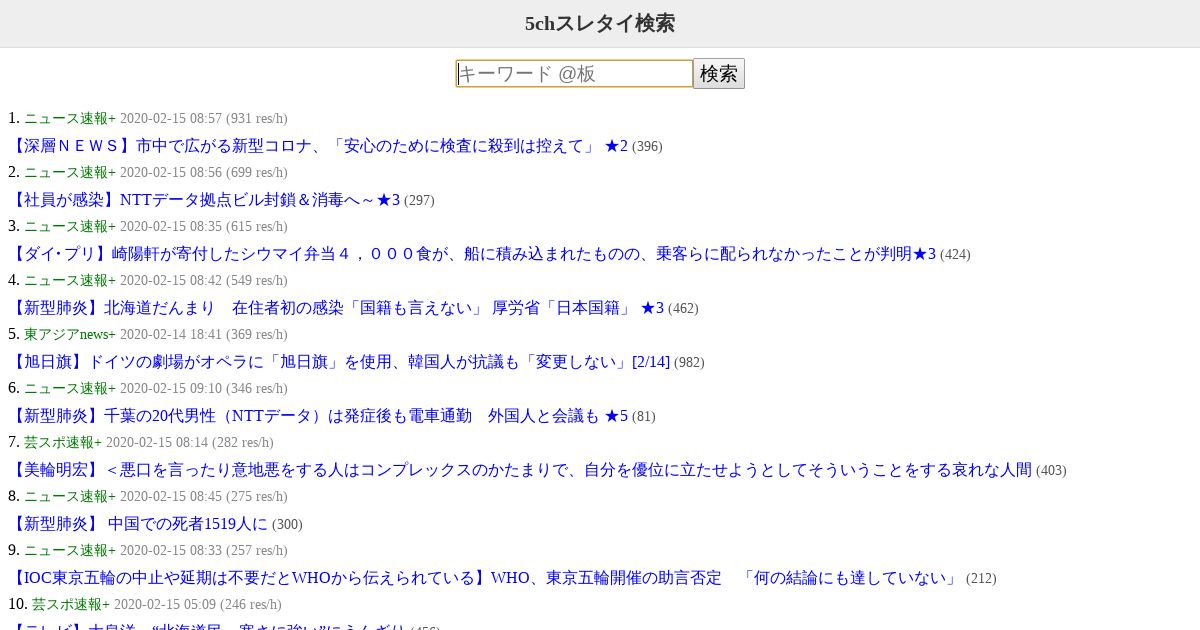The width and height of the screenshot is (1200, 630).
Task: Open the IOC東京五輪 WHO thread link
Action: pyautogui.click(x=485, y=578)
